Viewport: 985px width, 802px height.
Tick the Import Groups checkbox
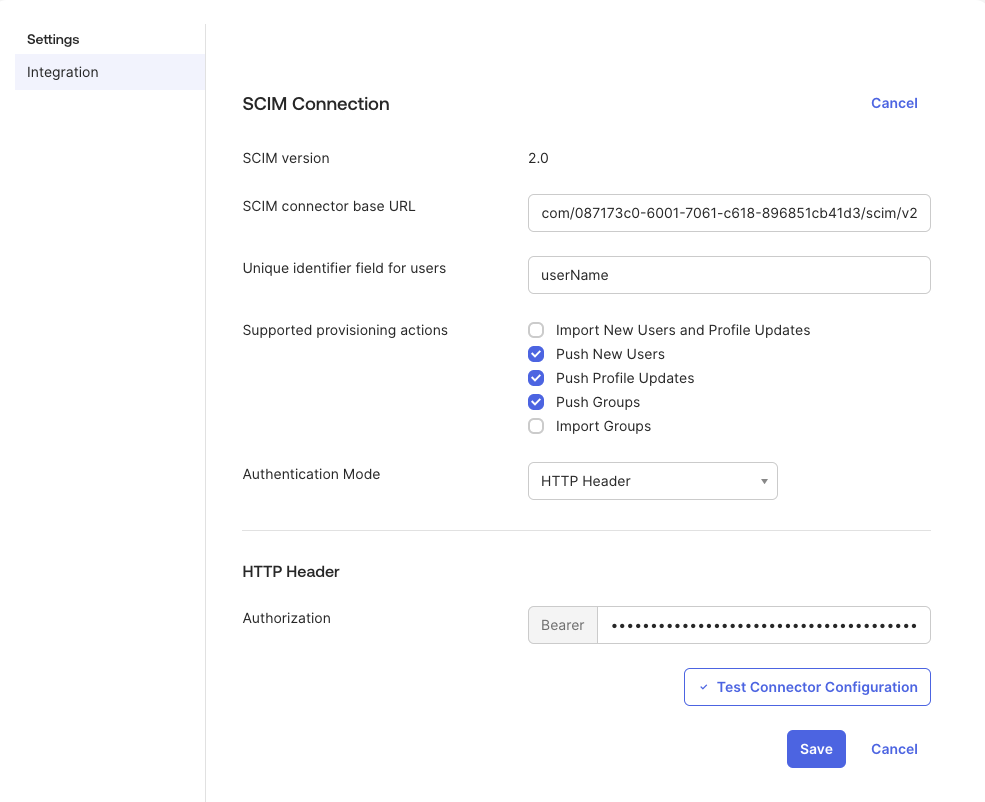pos(536,426)
